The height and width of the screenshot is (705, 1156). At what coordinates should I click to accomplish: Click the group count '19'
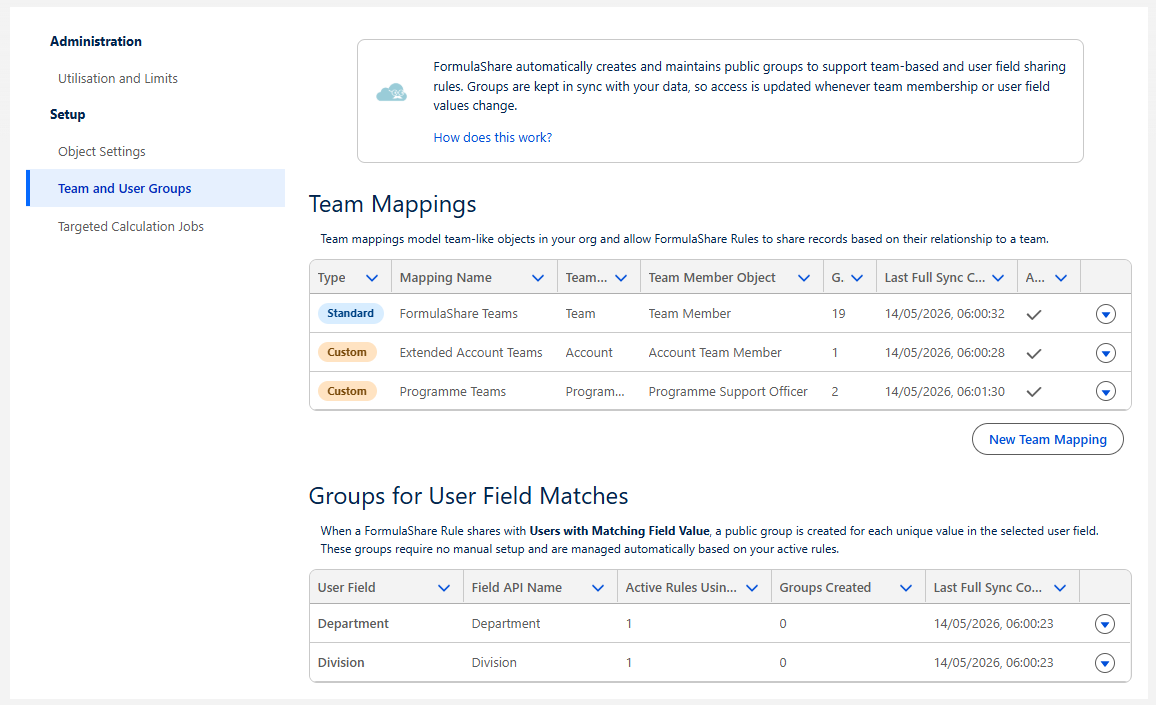pyautogui.click(x=838, y=313)
